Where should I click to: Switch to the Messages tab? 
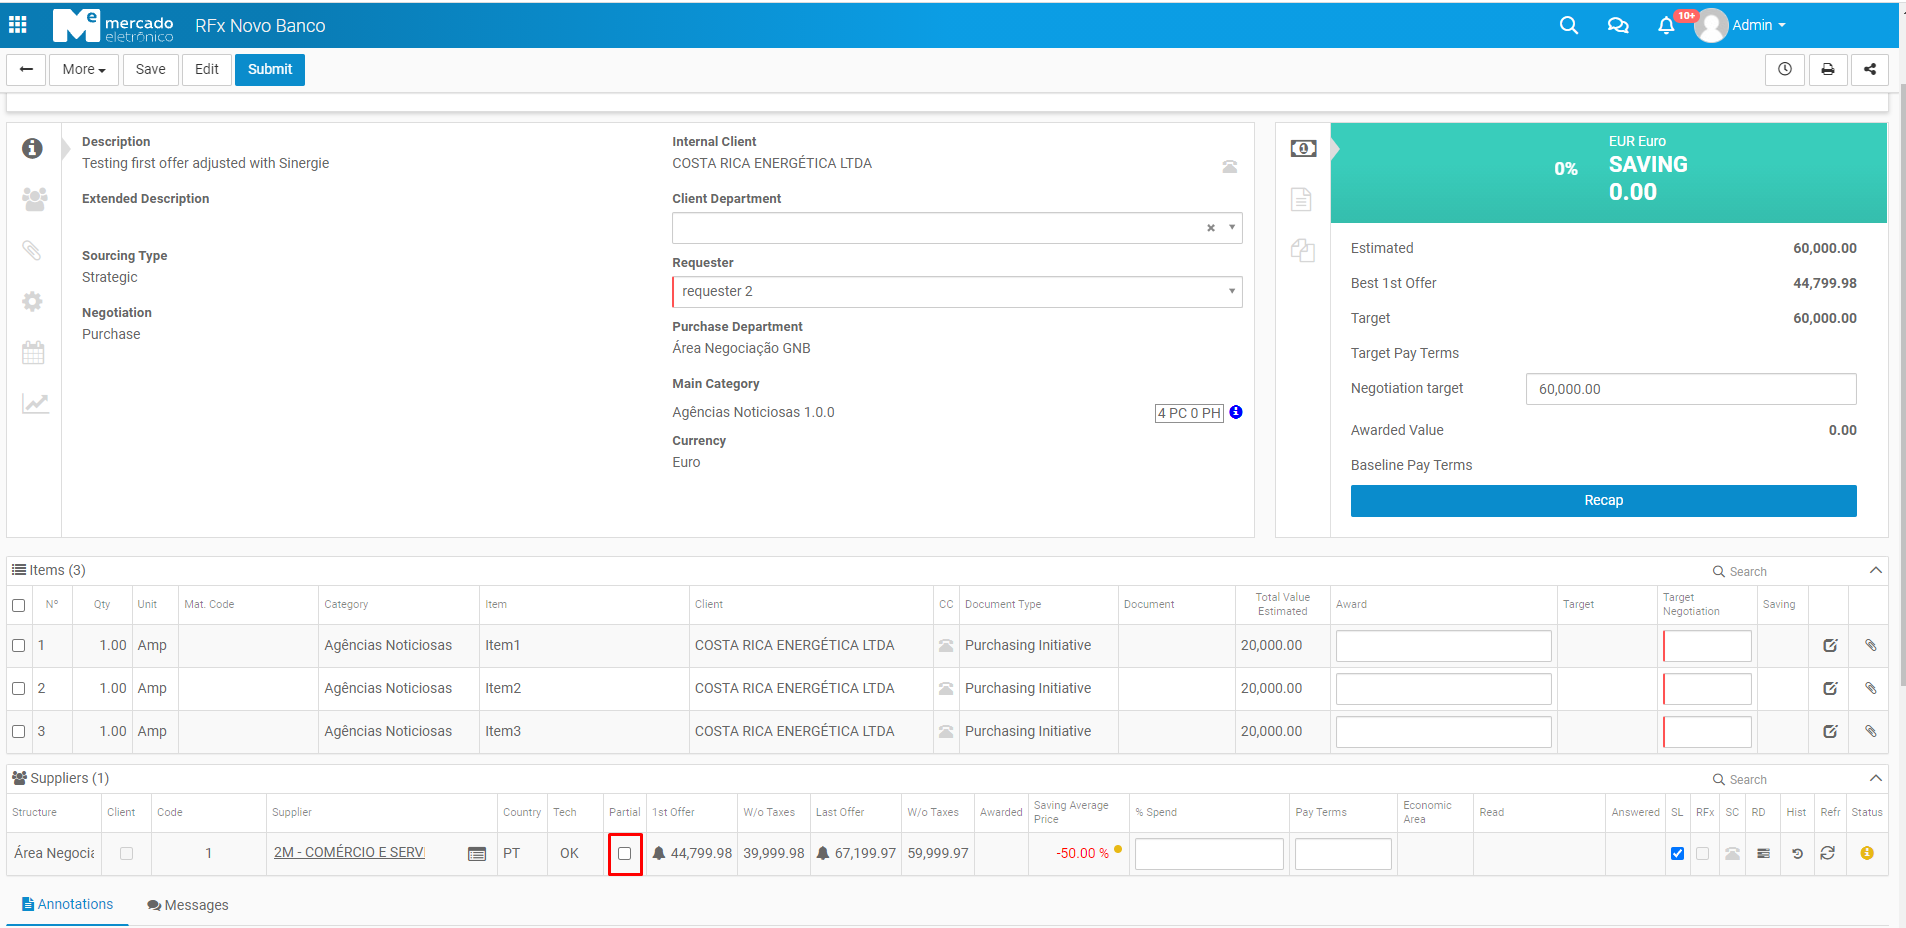[188, 905]
